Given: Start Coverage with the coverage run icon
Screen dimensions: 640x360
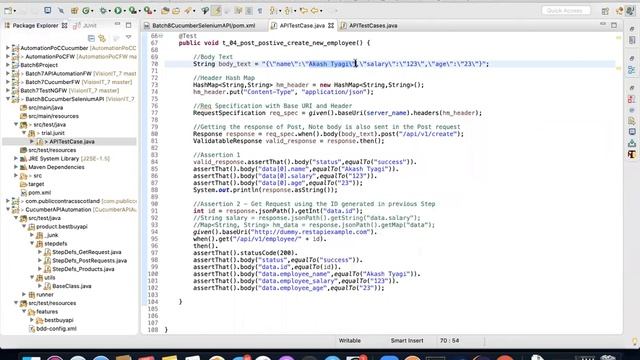Looking at the screenshot, I should point(132,11).
